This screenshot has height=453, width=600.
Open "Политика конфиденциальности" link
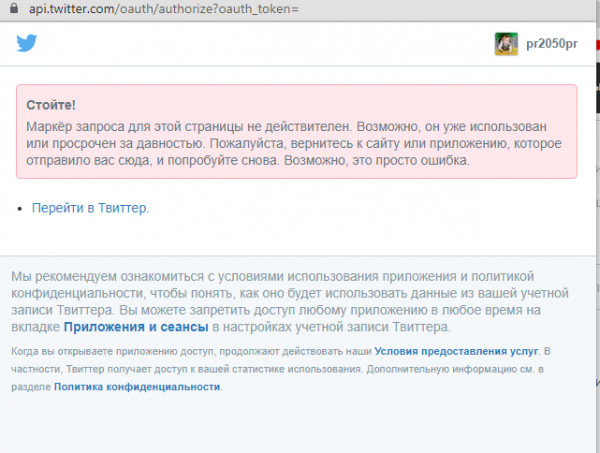[137, 387]
